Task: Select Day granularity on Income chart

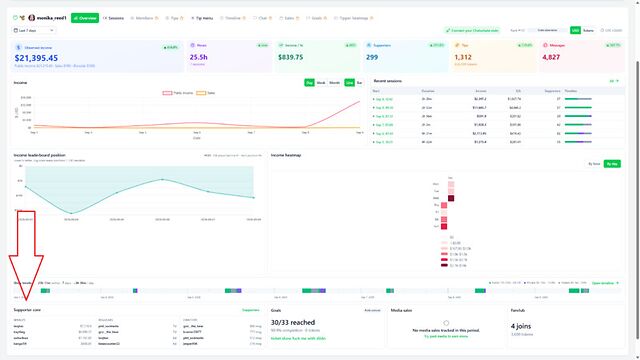Action: click(309, 83)
